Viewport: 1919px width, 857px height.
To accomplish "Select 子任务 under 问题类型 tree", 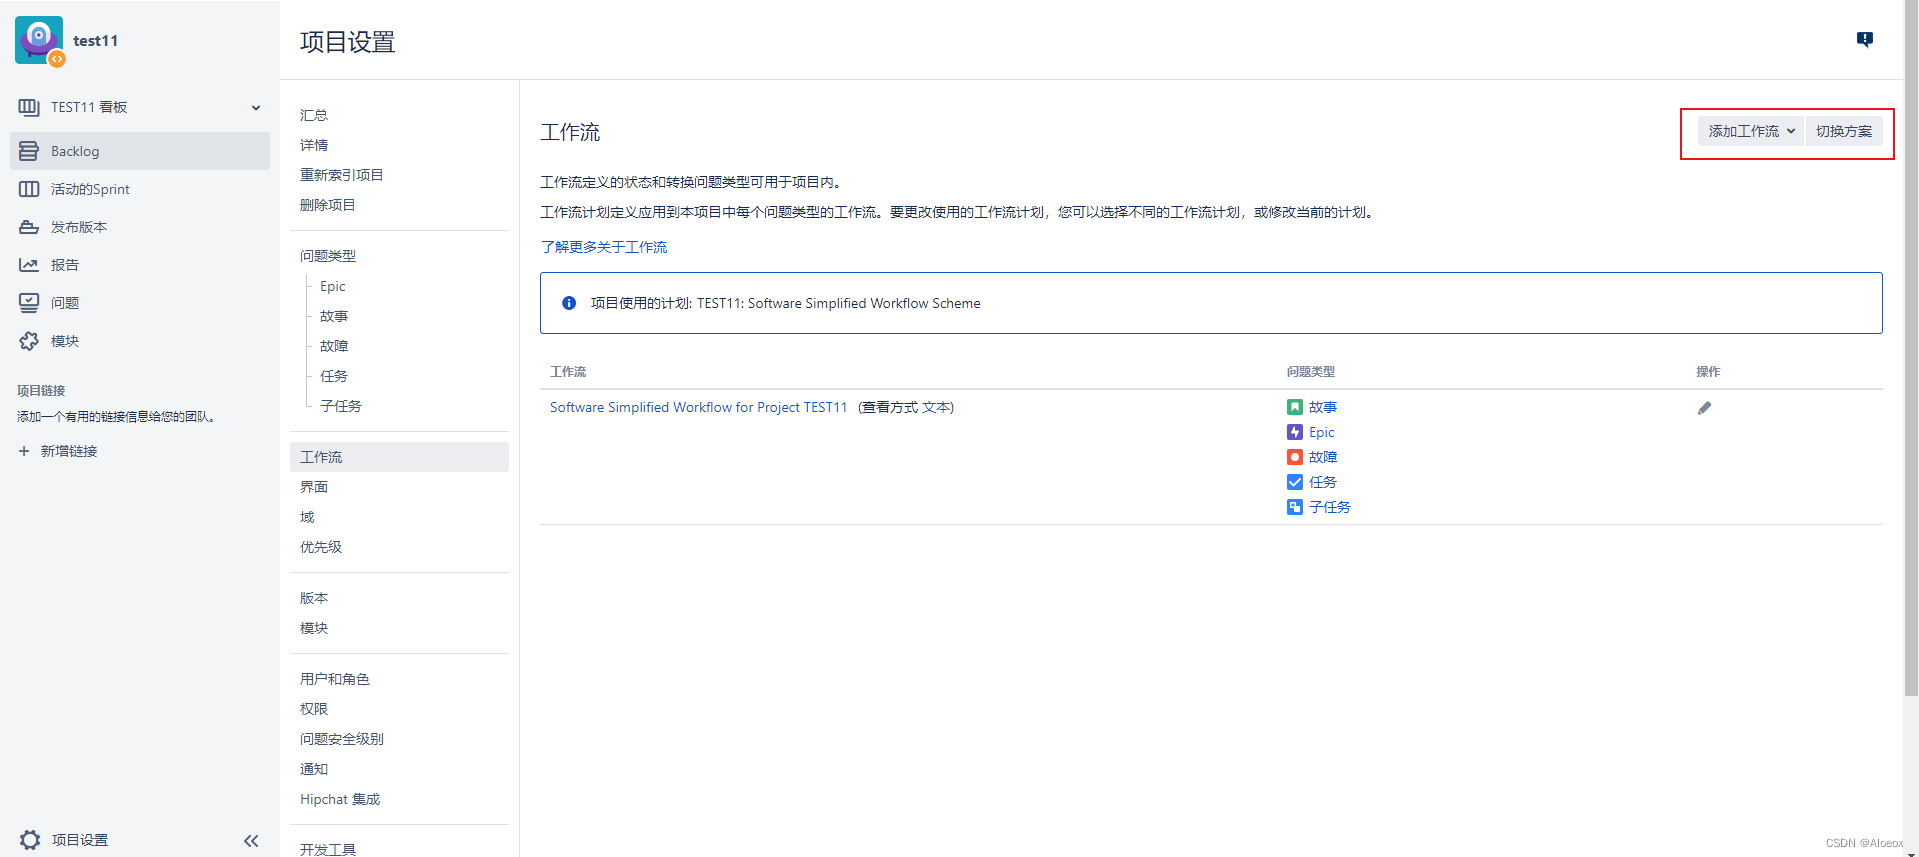I will (341, 406).
